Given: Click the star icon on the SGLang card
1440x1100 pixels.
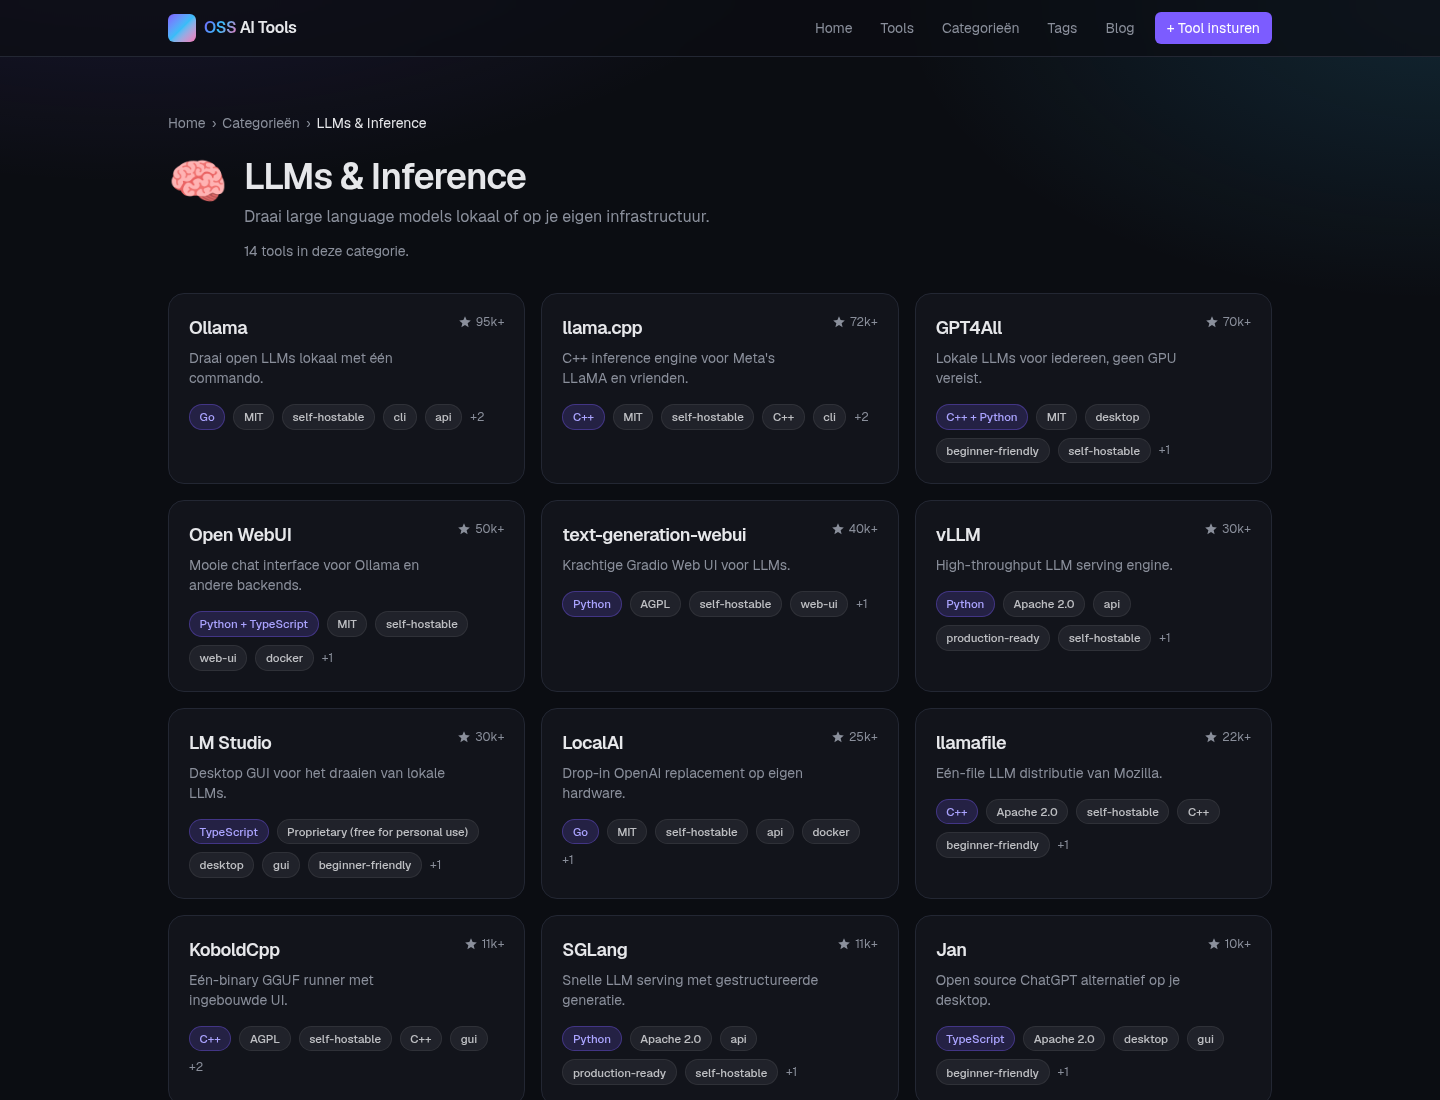Looking at the screenshot, I should (844, 944).
